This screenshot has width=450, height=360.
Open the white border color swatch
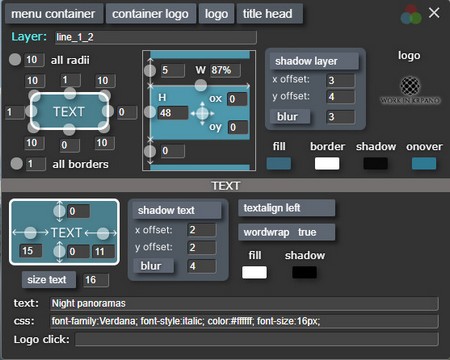click(x=327, y=164)
